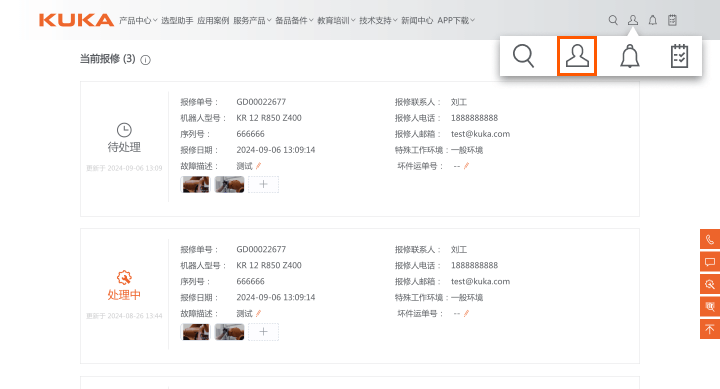Click the 处理中 status label
The image size is (720, 389).
[124, 294]
